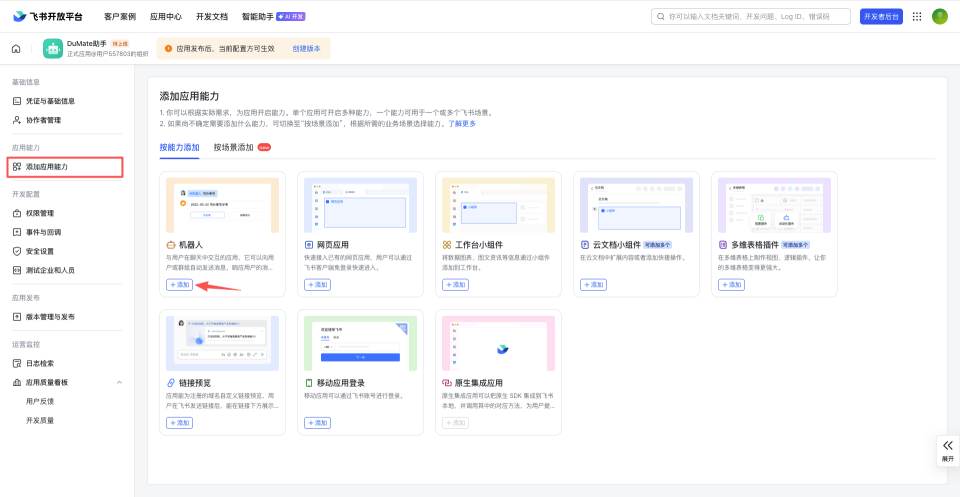Image resolution: width=960 pixels, height=497 pixels.
Task: Select 权限管理 in sidebar
Action: click(x=40, y=213)
